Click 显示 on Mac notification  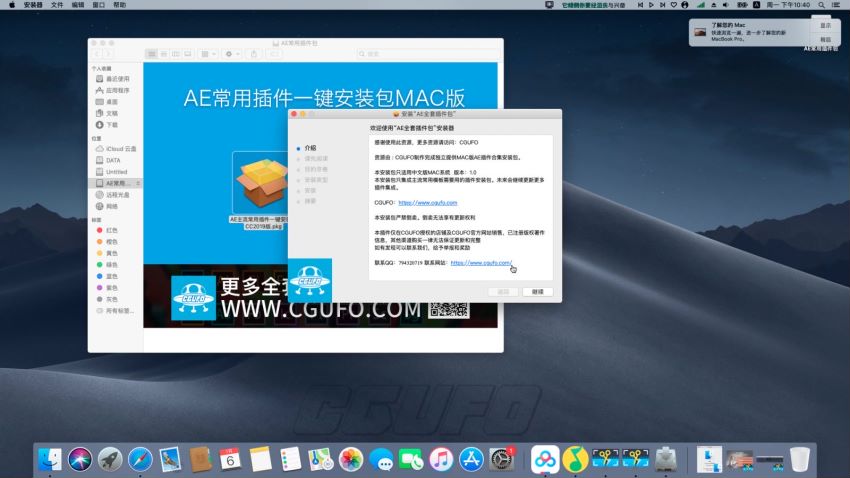pos(826,25)
